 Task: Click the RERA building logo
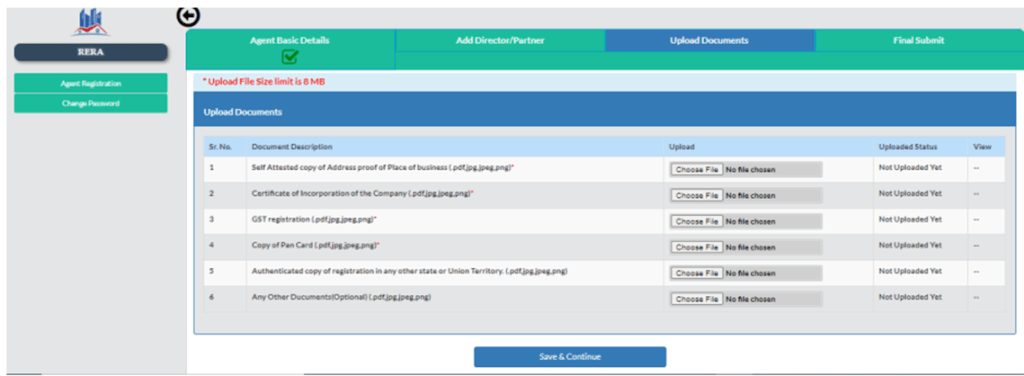pyautogui.click(x=90, y=22)
